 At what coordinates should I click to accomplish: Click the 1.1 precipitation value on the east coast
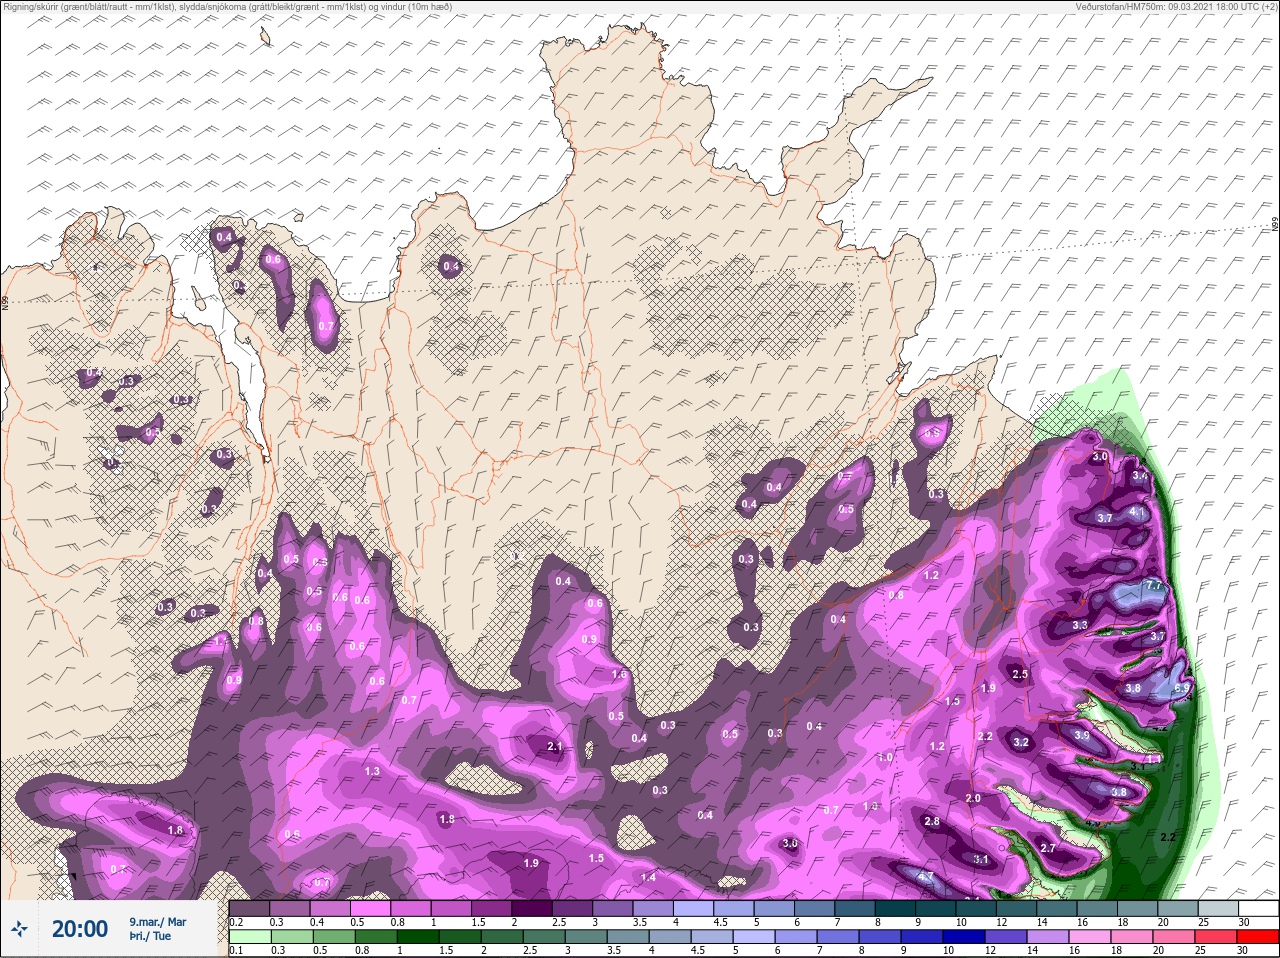pyautogui.click(x=1153, y=760)
